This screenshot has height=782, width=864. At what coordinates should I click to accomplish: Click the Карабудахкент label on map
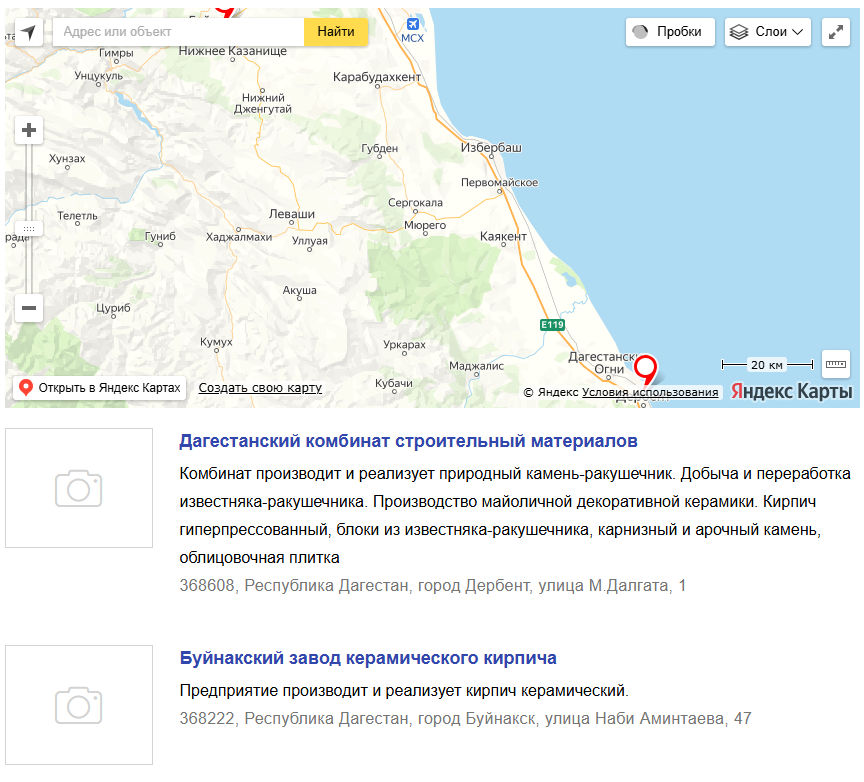pyautogui.click(x=377, y=77)
